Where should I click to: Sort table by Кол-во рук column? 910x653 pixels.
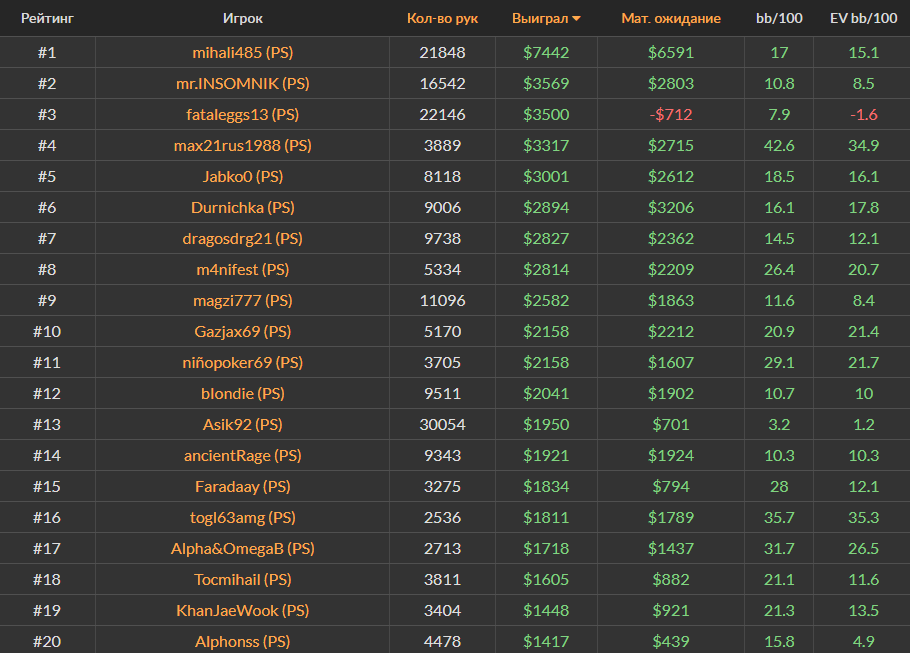442,18
